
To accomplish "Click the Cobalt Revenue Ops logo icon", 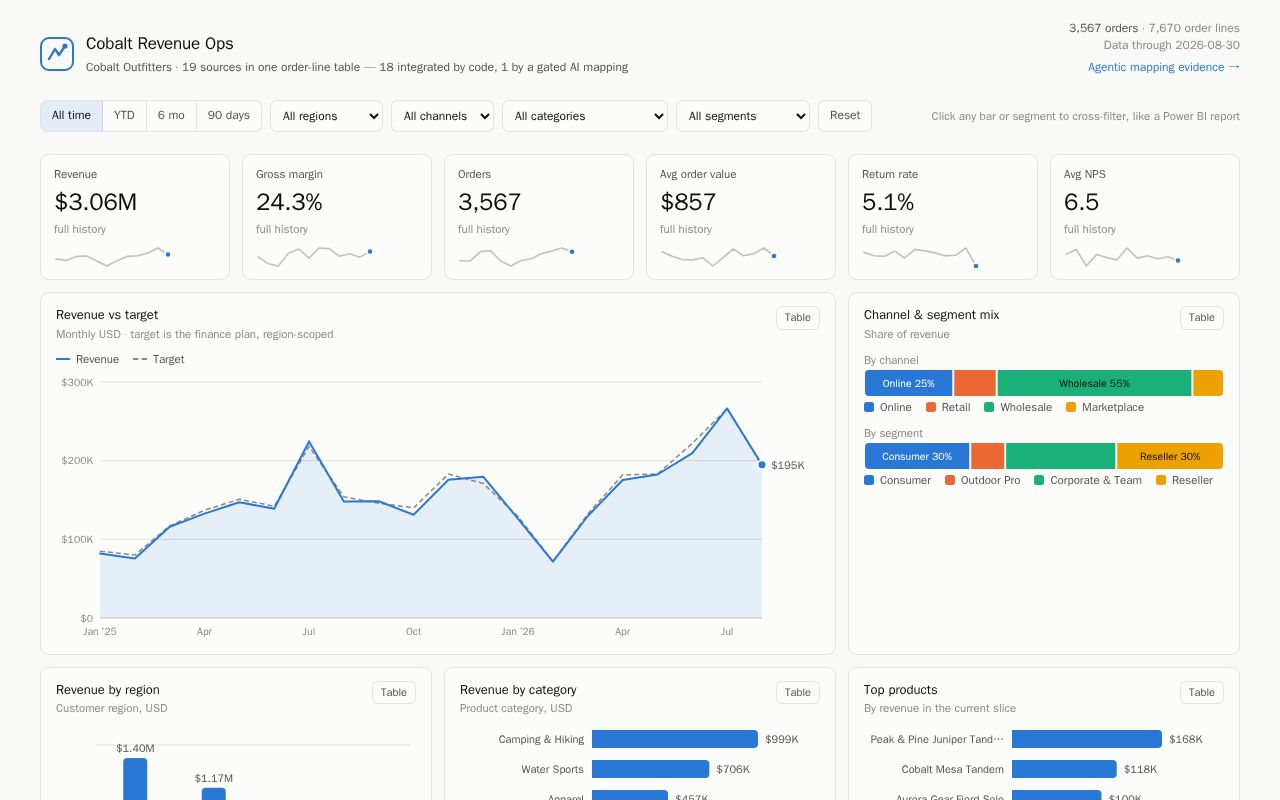I will (x=57, y=54).
